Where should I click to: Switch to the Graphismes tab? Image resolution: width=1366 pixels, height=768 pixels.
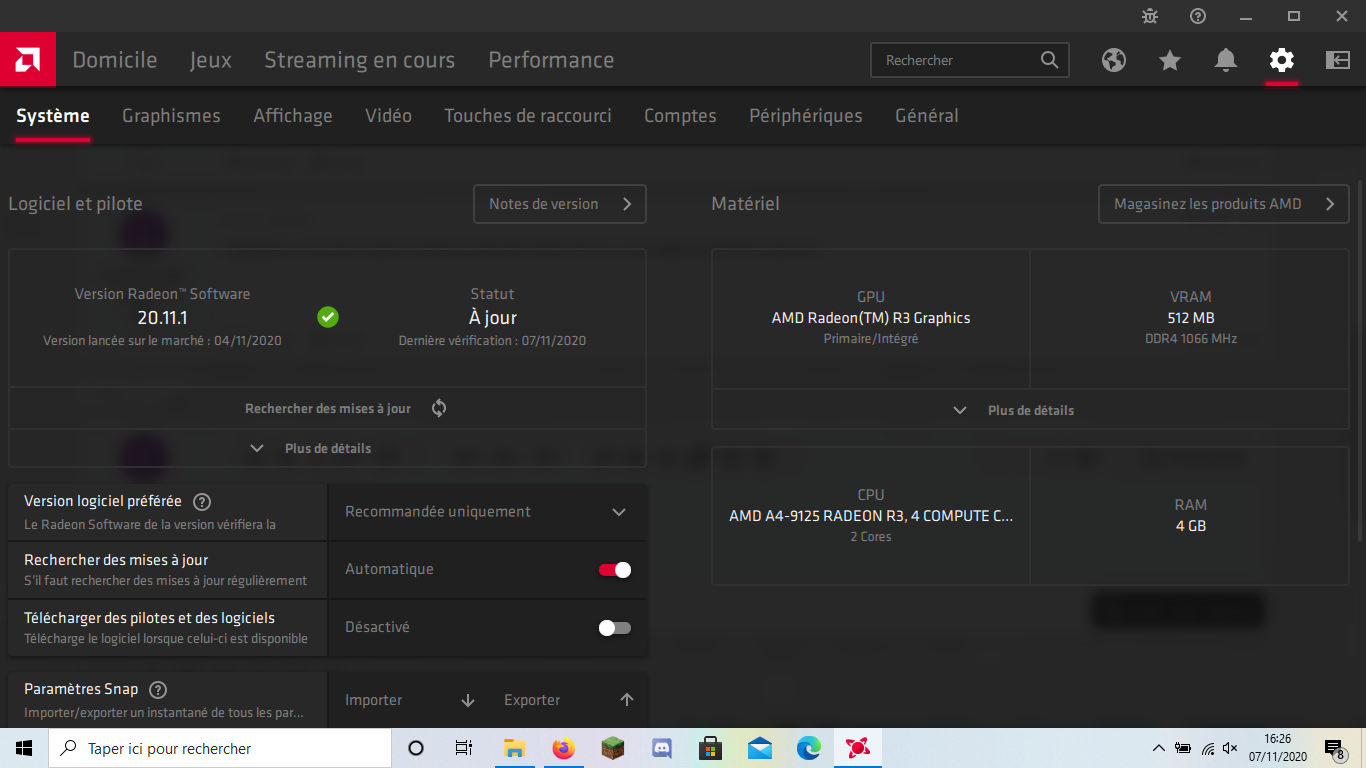(x=171, y=116)
